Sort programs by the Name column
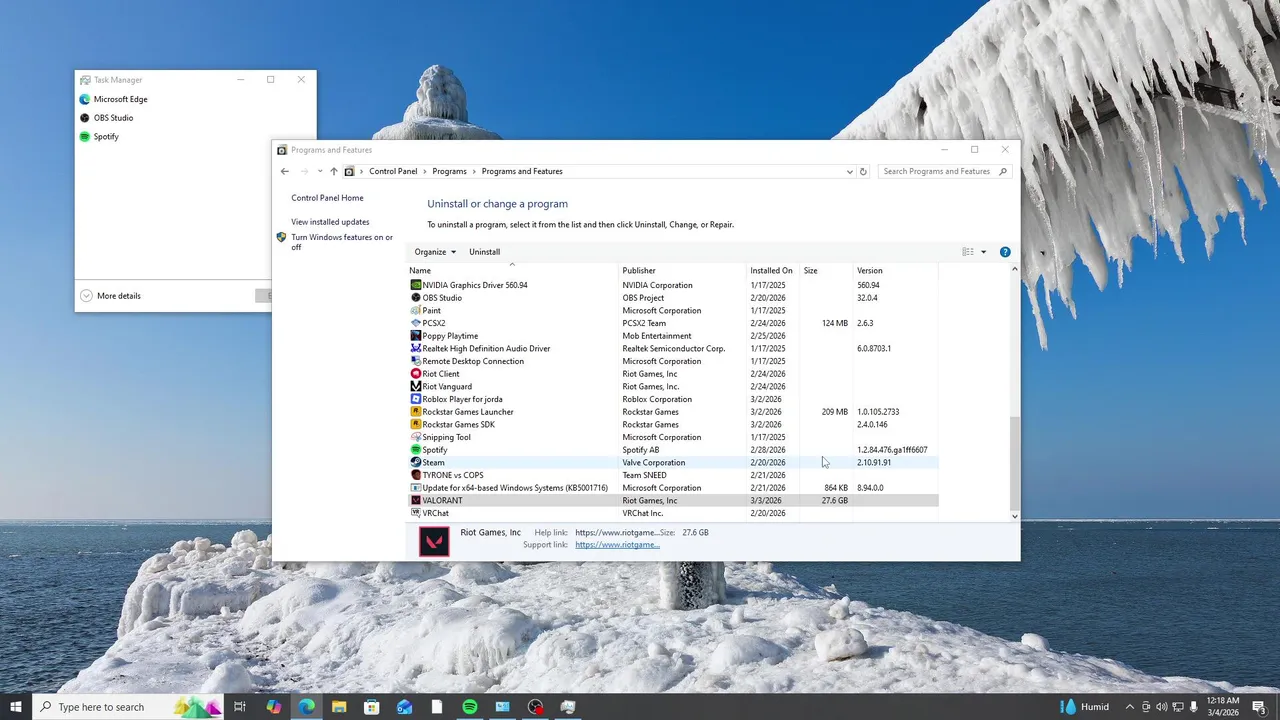1280x720 pixels. [x=513, y=270]
